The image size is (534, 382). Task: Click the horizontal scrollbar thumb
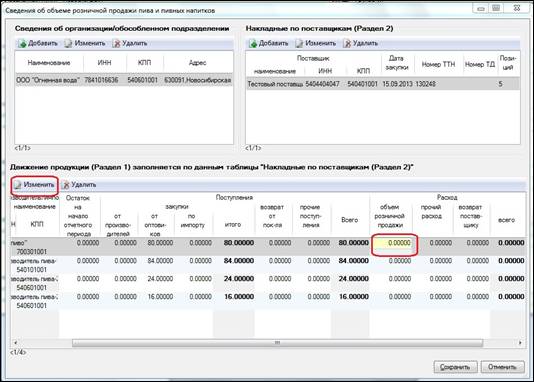pyautogui.click(x=277, y=343)
